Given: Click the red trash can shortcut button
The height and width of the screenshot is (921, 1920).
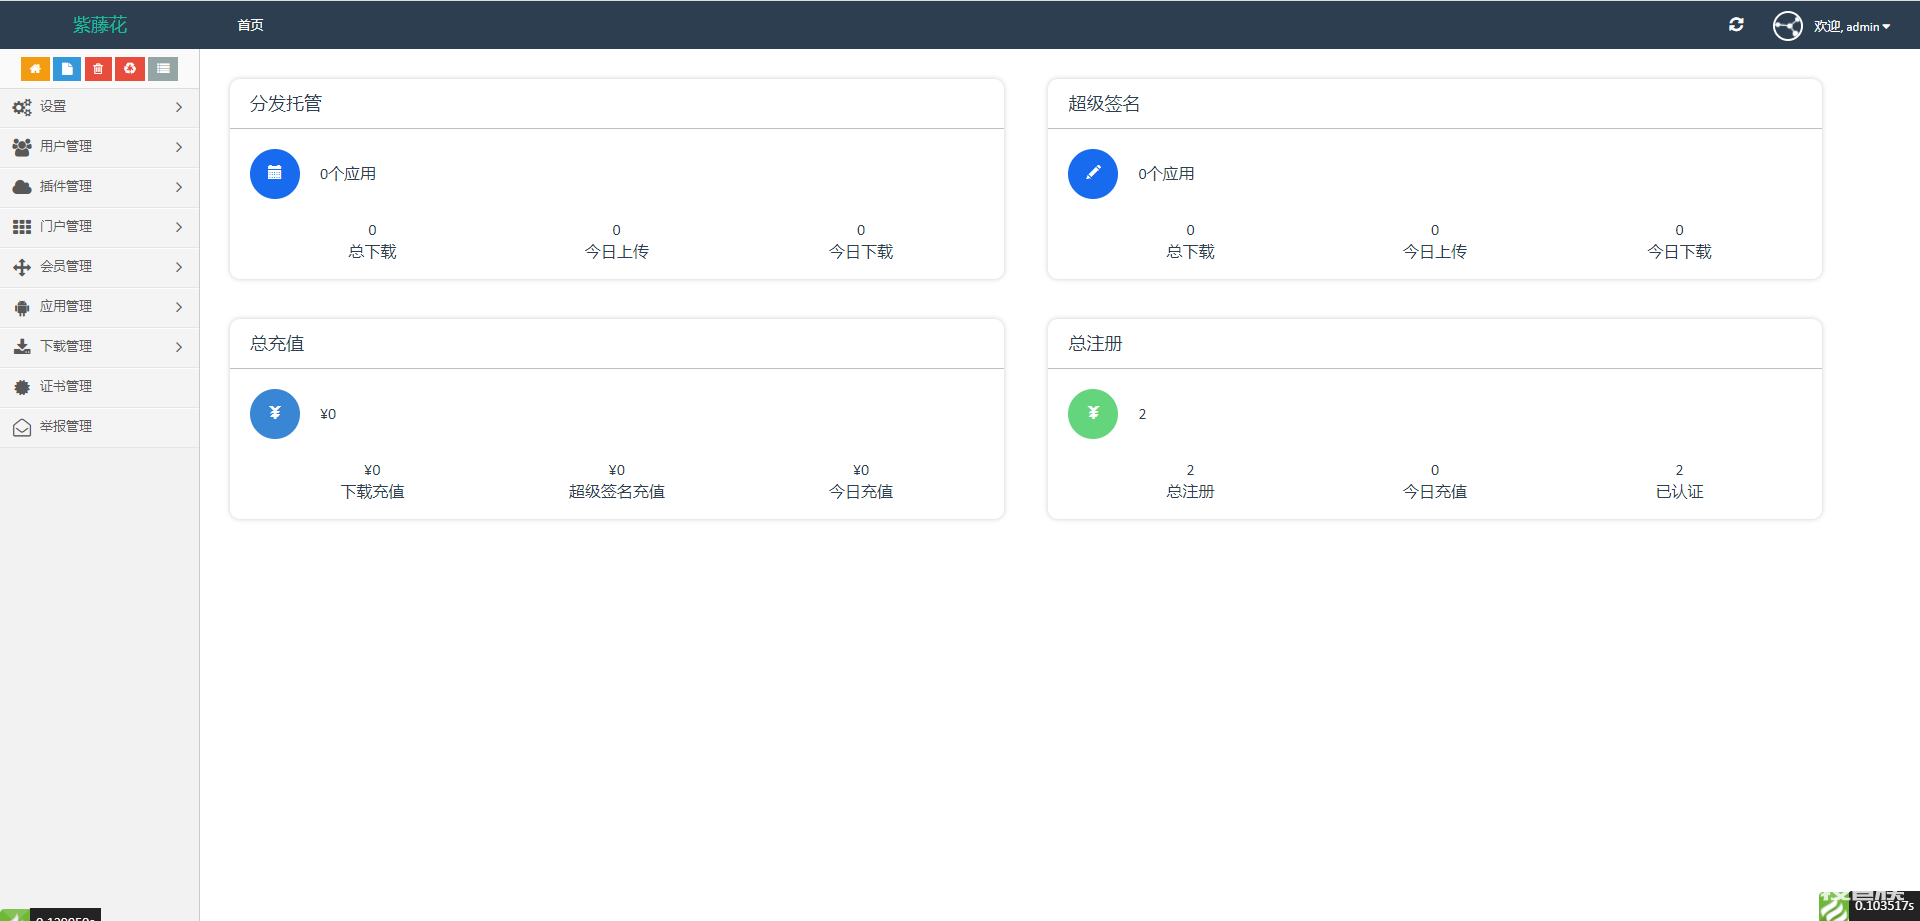Looking at the screenshot, I should pos(98,69).
